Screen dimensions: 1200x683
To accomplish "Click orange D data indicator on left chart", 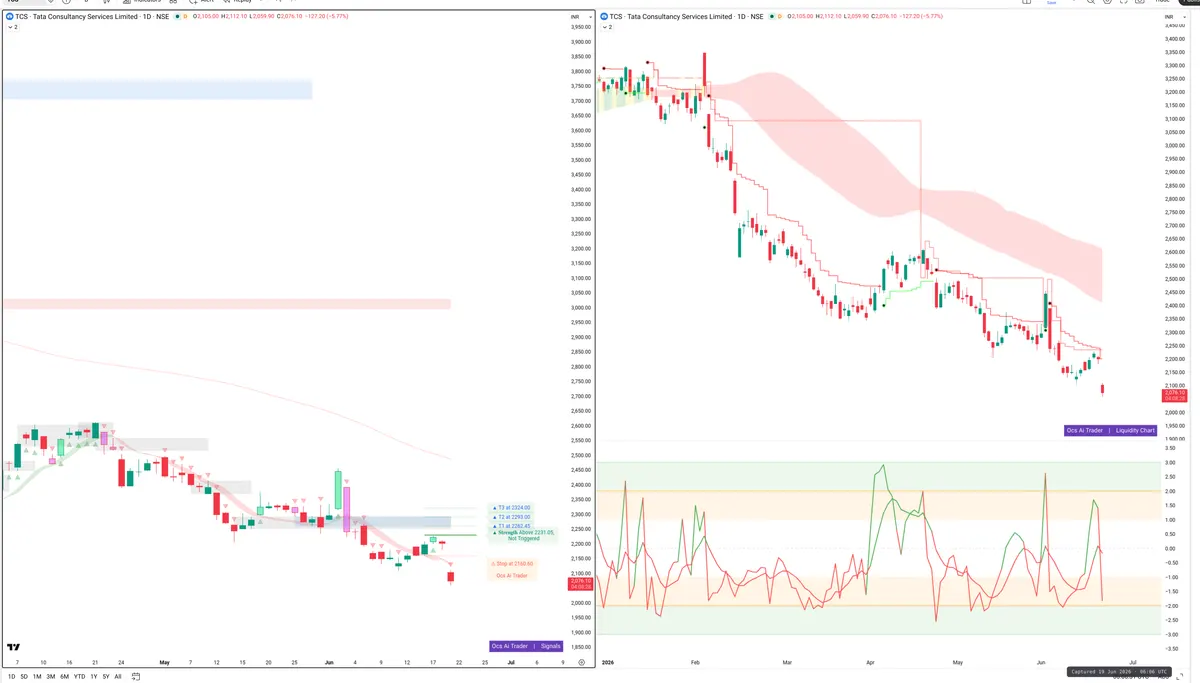I will click(184, 17).
